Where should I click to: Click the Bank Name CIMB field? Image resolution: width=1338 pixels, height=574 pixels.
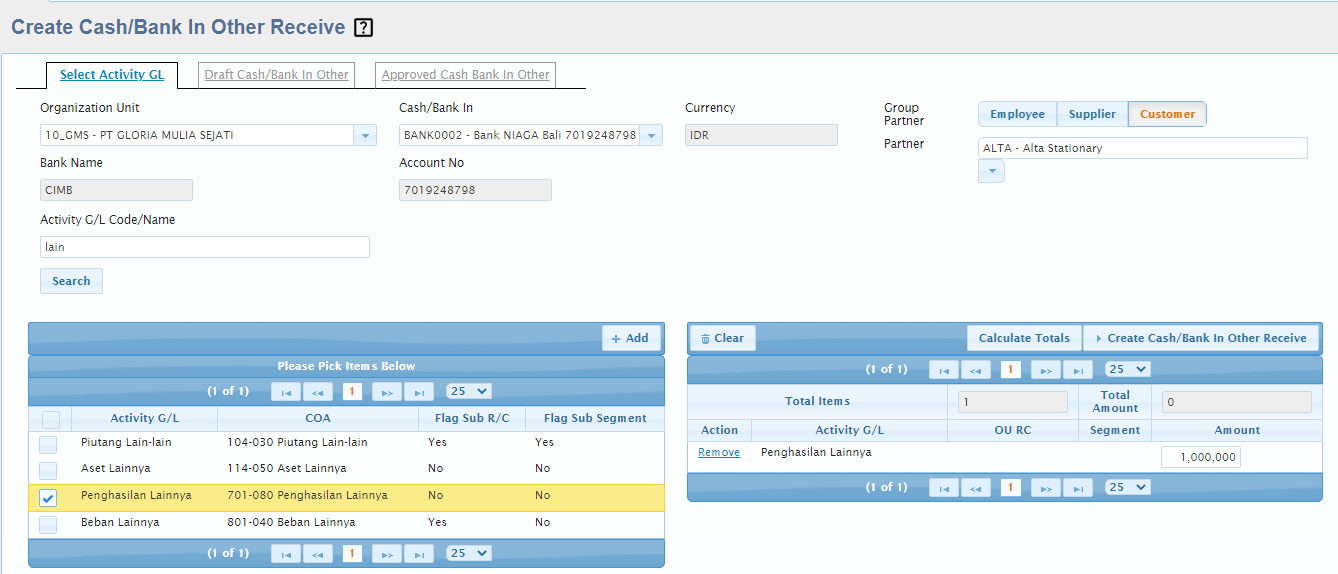coord(116,190)
